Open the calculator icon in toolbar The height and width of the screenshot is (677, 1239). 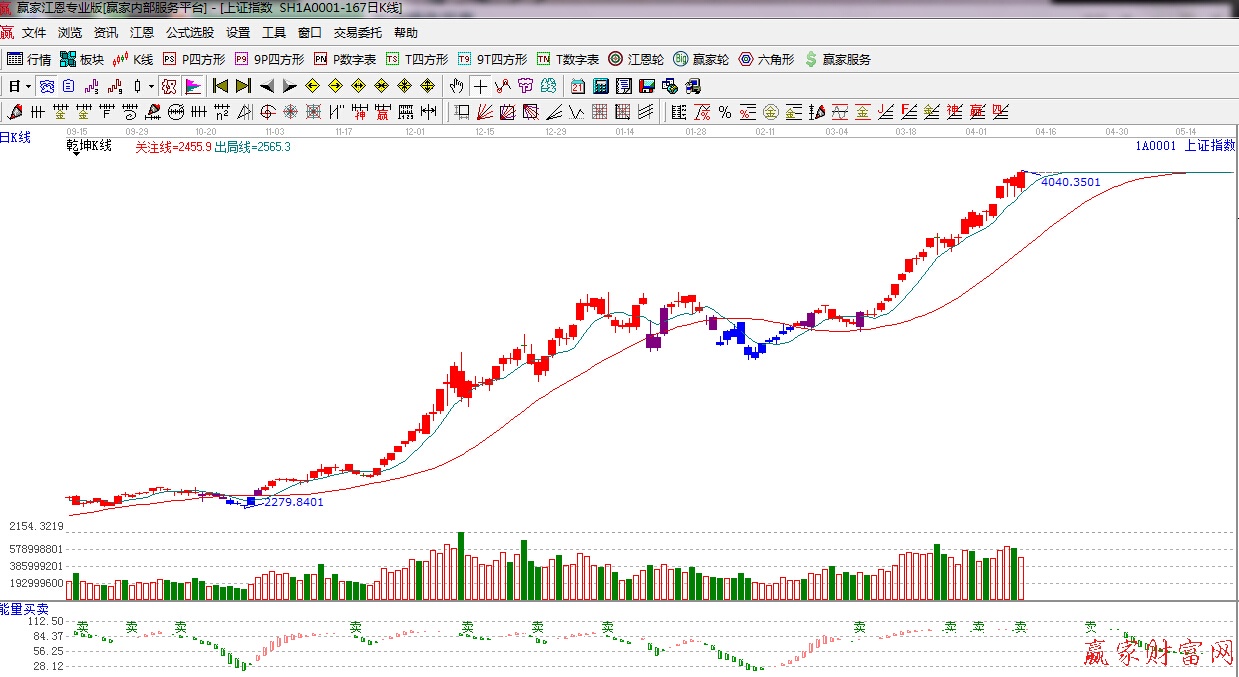click(x=601, y=86)
